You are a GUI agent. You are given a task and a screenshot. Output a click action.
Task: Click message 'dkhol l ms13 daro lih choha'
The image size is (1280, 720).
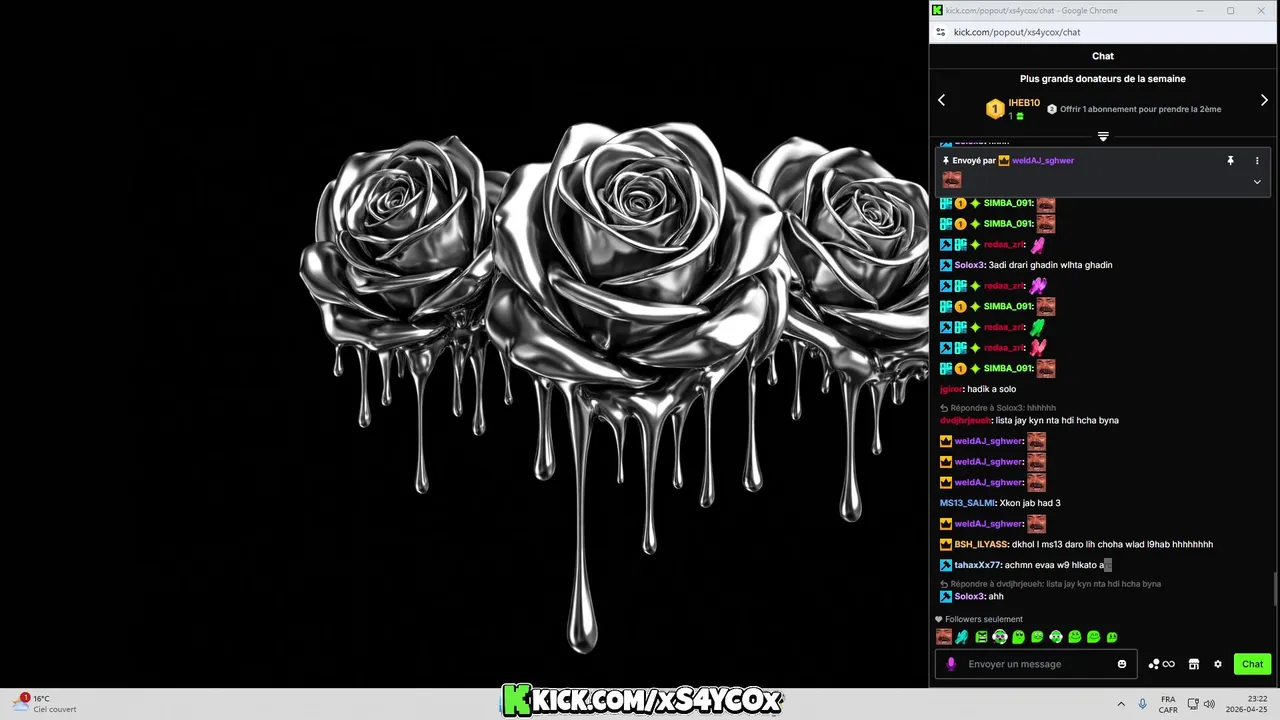1112,544
